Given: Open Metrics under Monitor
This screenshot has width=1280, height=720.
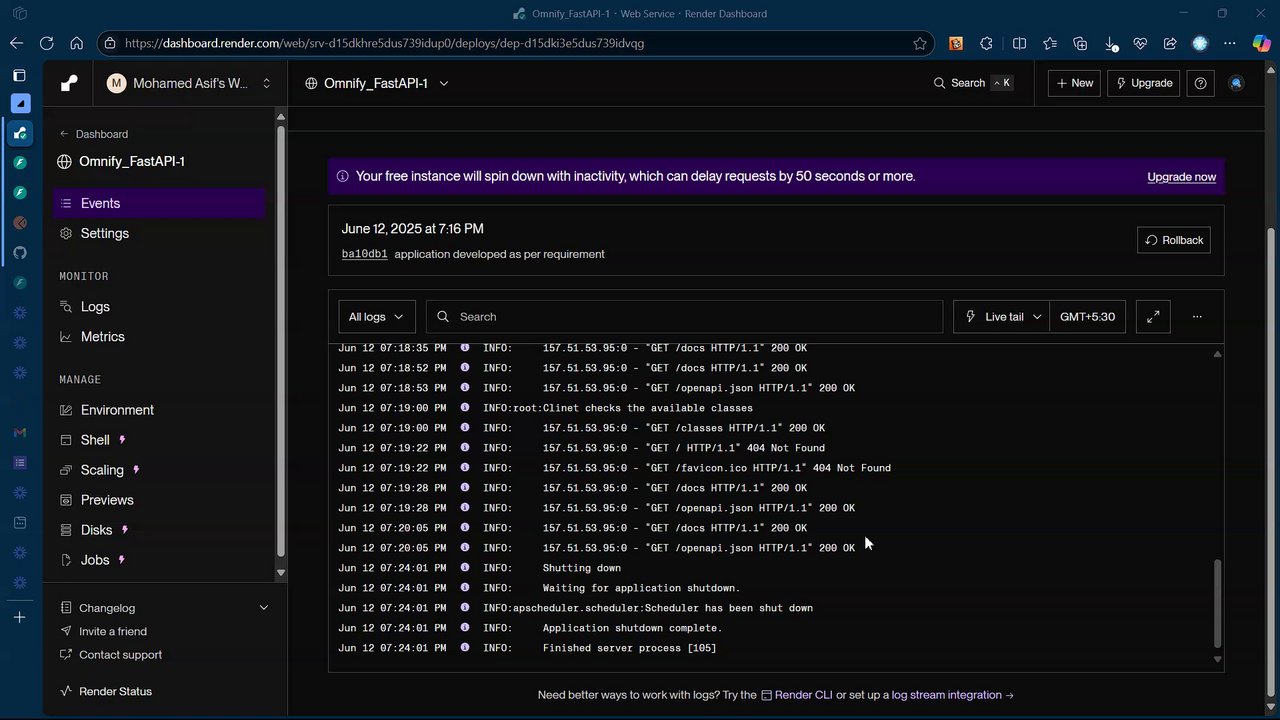Looking at the screenshot, I should tap(160, 337).
